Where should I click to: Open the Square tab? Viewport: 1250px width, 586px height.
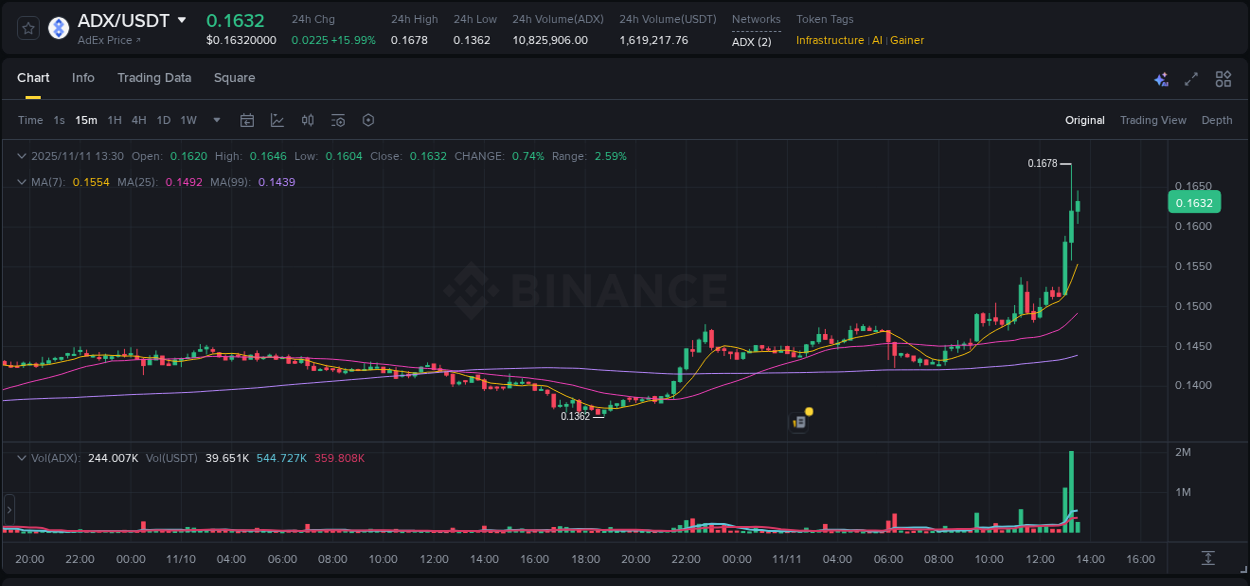234,78
